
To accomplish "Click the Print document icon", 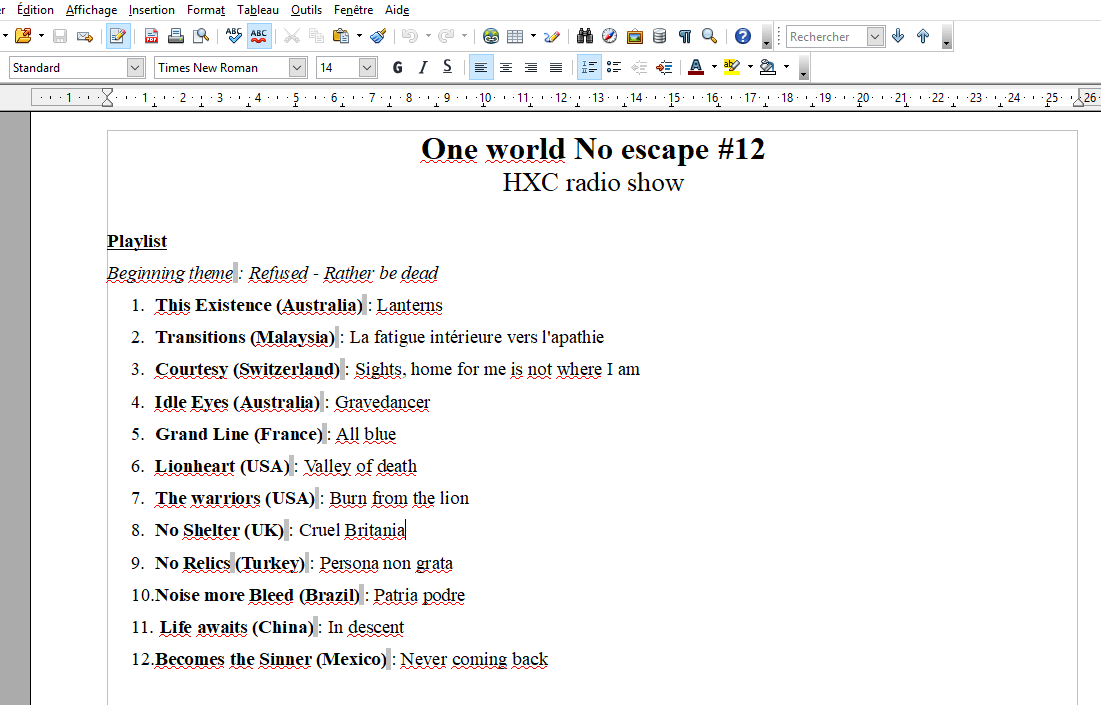I will tap(176, 36).
